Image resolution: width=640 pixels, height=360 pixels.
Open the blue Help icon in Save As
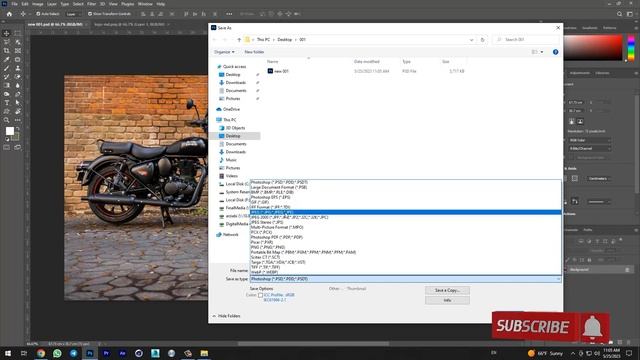(556, 52)
